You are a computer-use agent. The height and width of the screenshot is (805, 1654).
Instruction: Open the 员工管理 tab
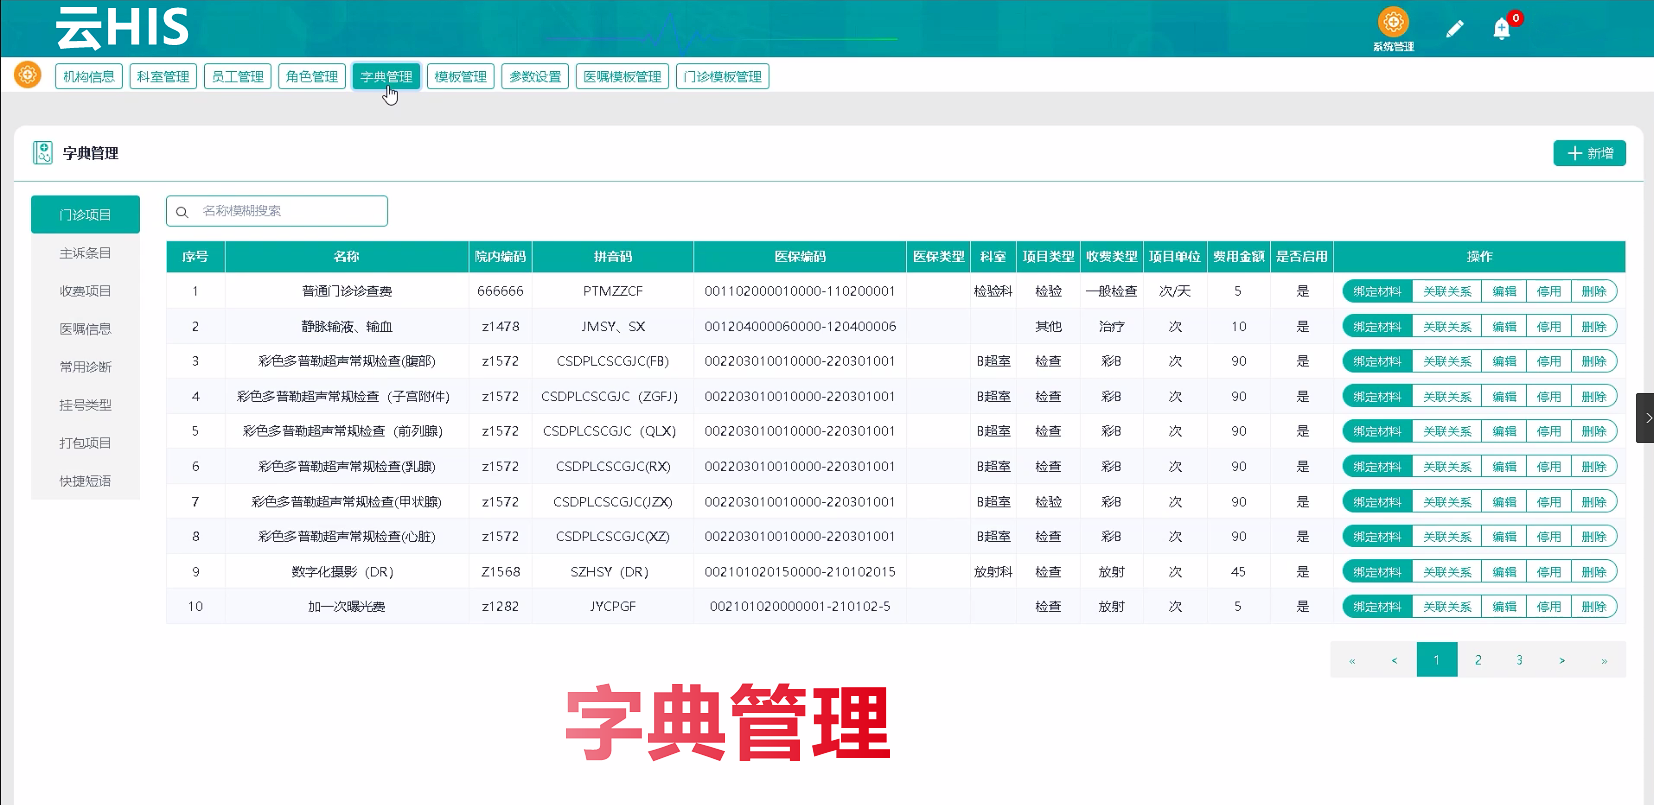(237, 77)
